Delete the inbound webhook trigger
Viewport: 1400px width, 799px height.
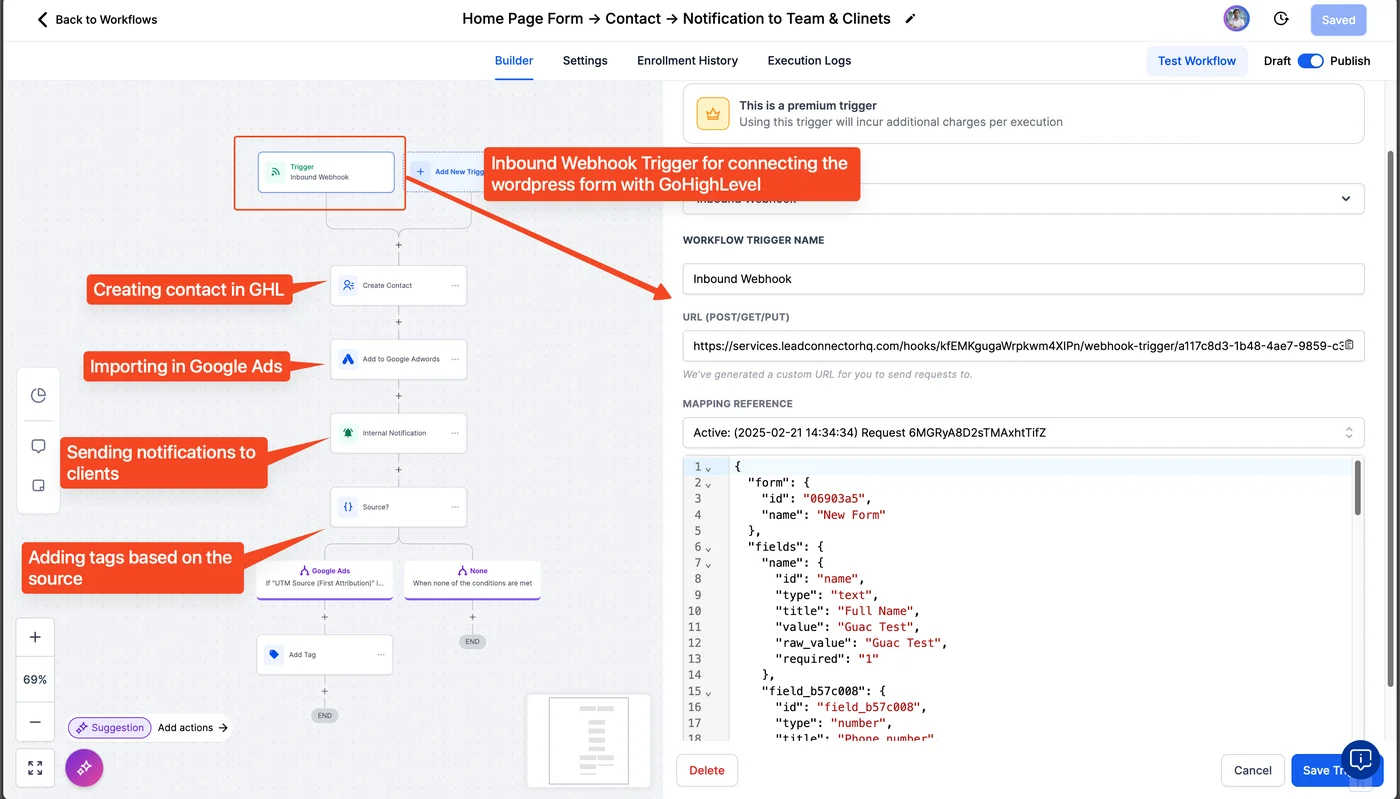pos(707,770)
